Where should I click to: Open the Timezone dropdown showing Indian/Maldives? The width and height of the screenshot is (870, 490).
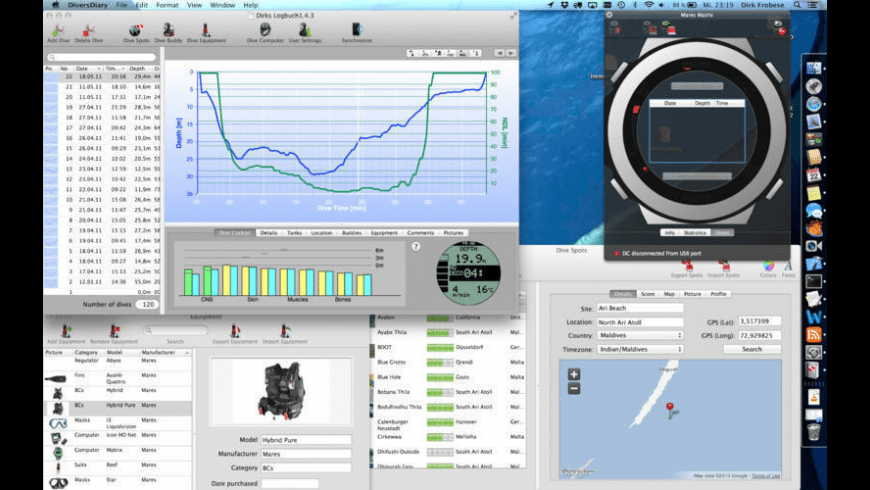640,349
